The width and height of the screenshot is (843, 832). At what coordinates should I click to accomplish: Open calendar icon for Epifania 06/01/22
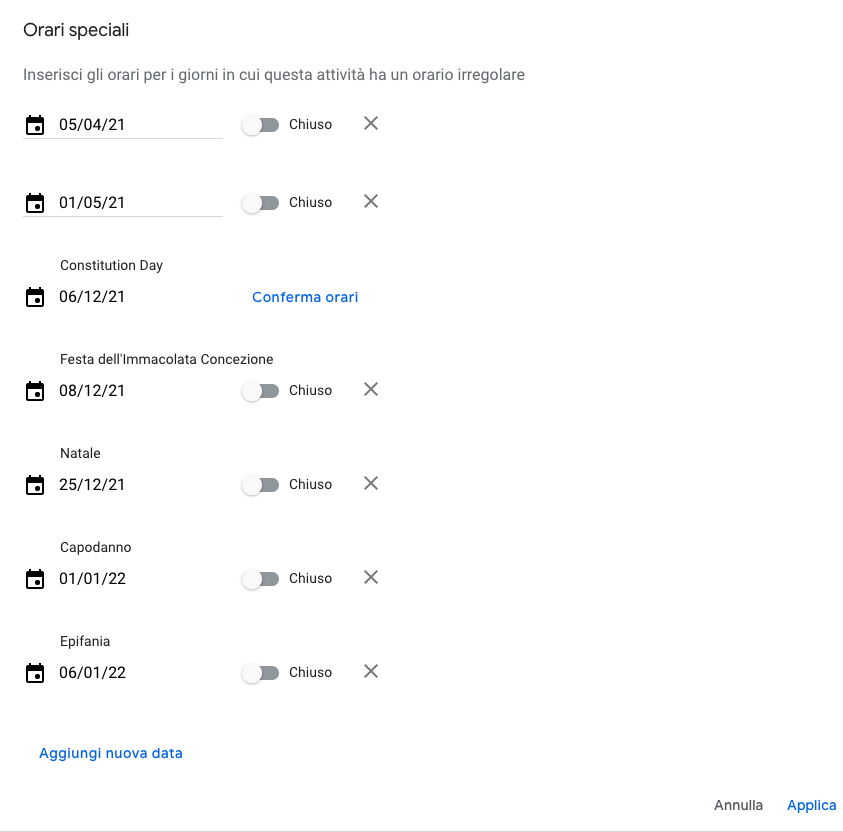pos(35,672)
